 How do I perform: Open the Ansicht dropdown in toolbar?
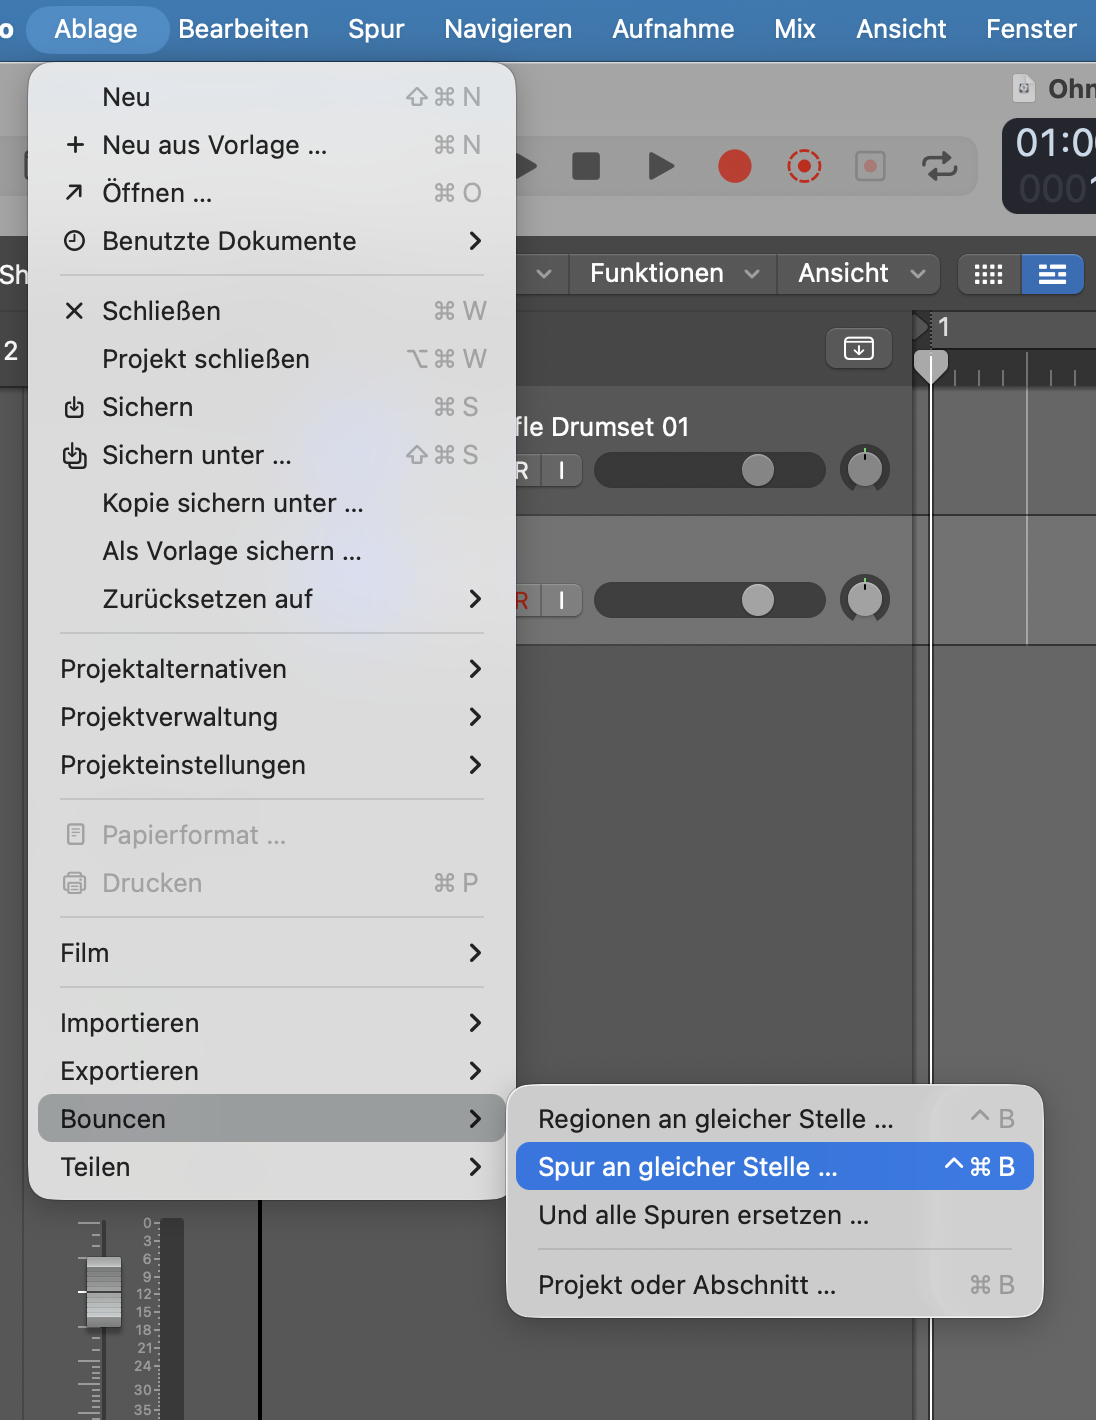click(x=860, y=274)
